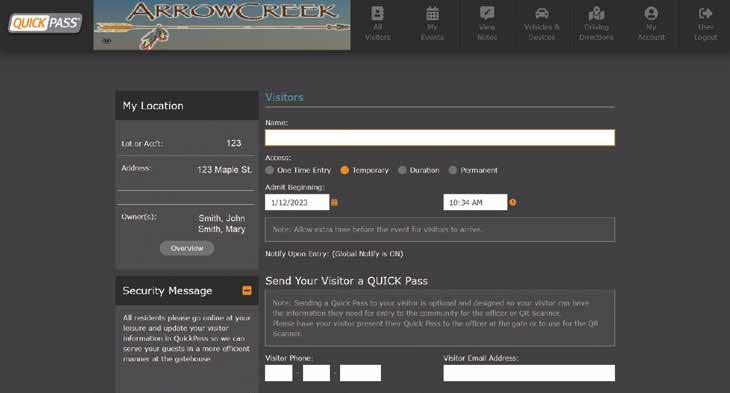The image size is (730, 393).
Task: Select Duration access option
Action: [402, 170]
